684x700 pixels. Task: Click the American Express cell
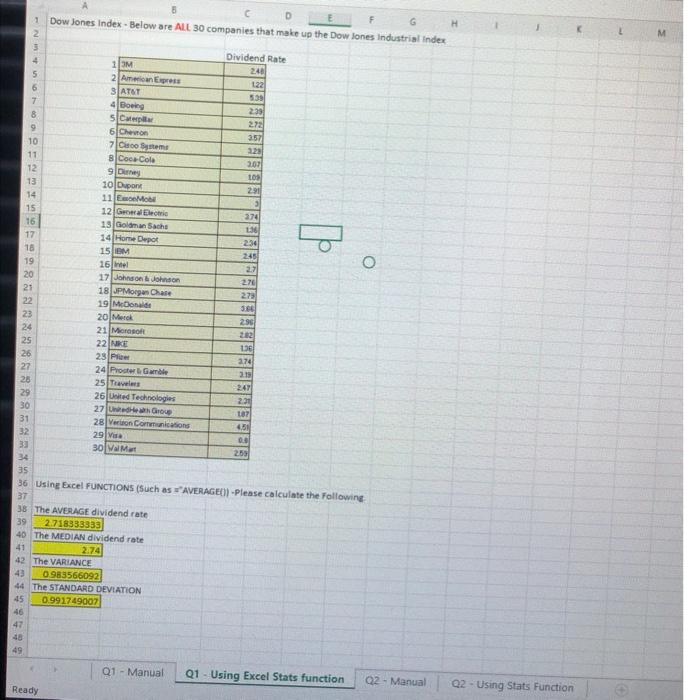click(x=172, y=79)
